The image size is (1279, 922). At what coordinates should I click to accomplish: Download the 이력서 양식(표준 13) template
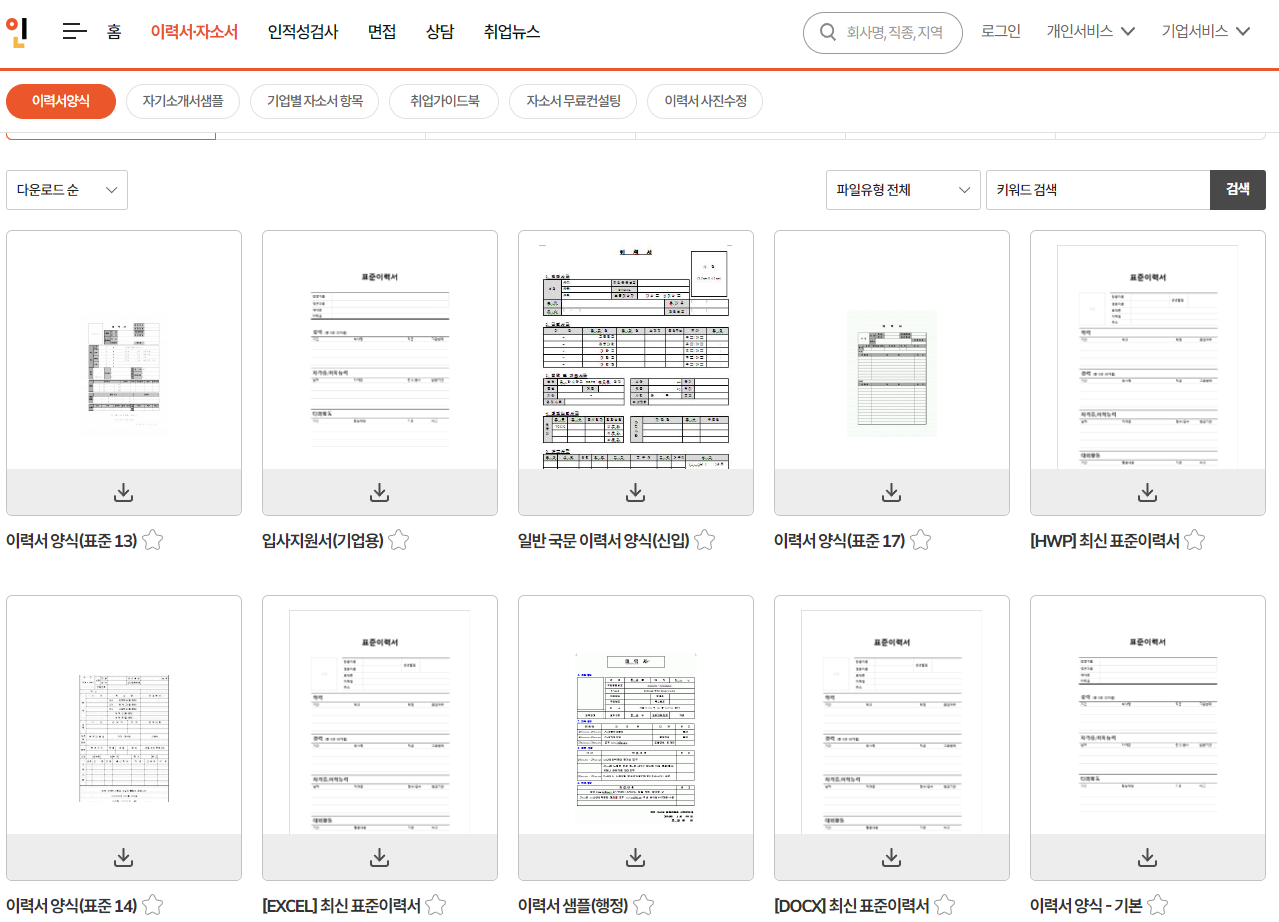tap(123, 491)
